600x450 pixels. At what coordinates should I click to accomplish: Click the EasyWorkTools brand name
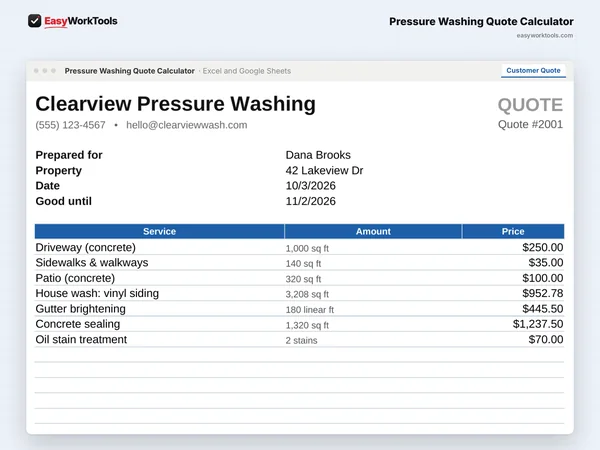(x=81, y=21)
